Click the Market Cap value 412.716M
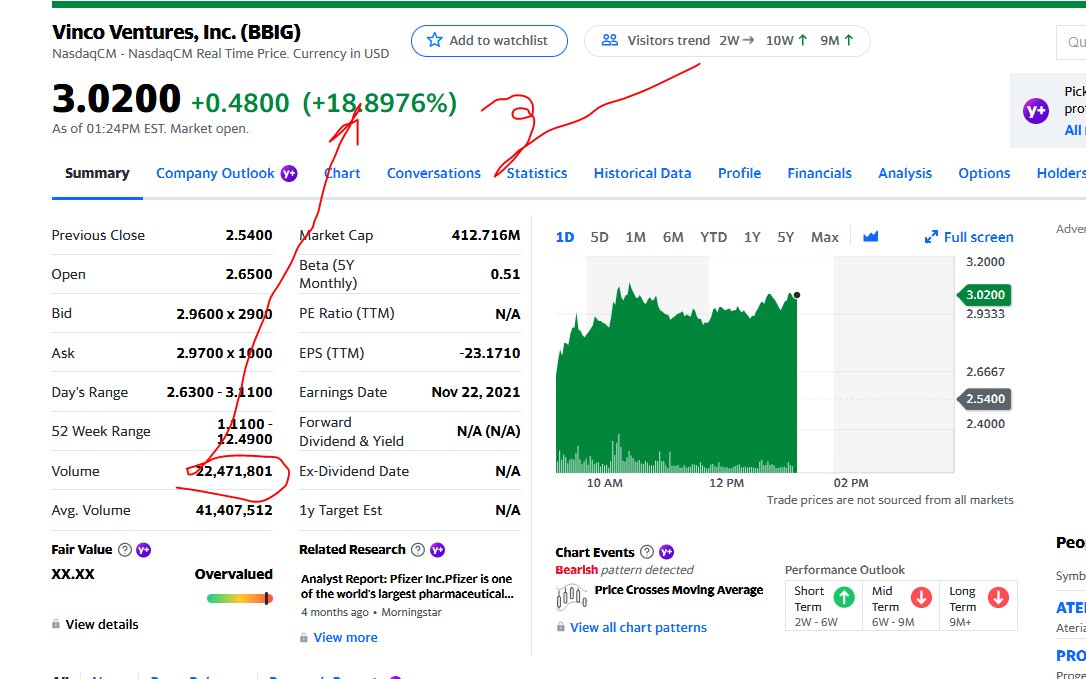Screen dimensions: 1086x679 pos(486,235)
